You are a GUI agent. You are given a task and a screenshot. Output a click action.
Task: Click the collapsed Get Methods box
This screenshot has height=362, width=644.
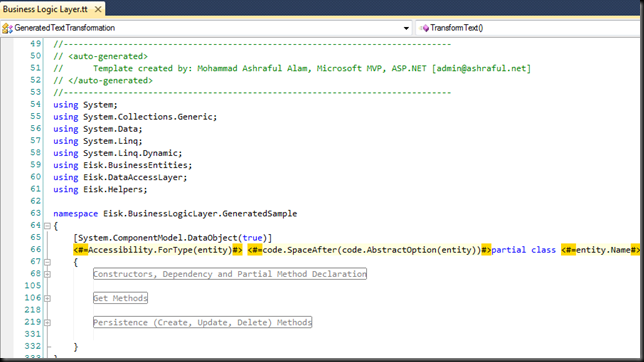(x=120, y=298)
